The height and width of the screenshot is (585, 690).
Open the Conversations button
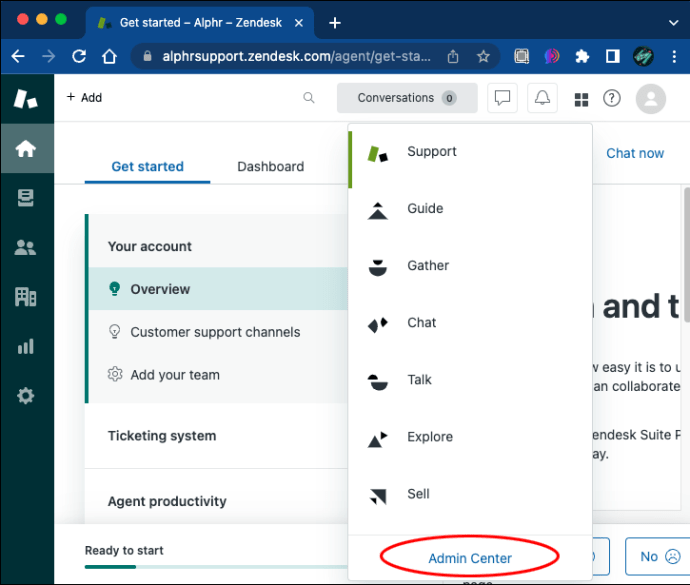(407, 98)
